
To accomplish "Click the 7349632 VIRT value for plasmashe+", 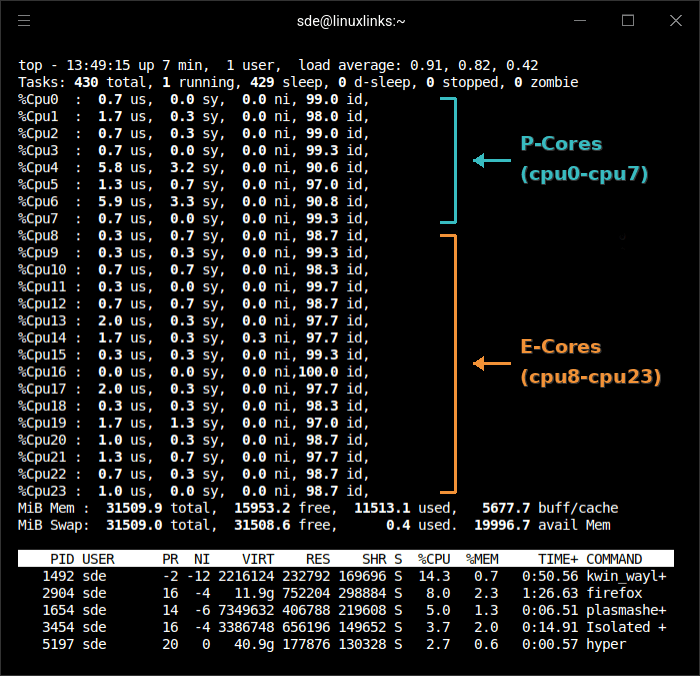I will click(246, 611).
